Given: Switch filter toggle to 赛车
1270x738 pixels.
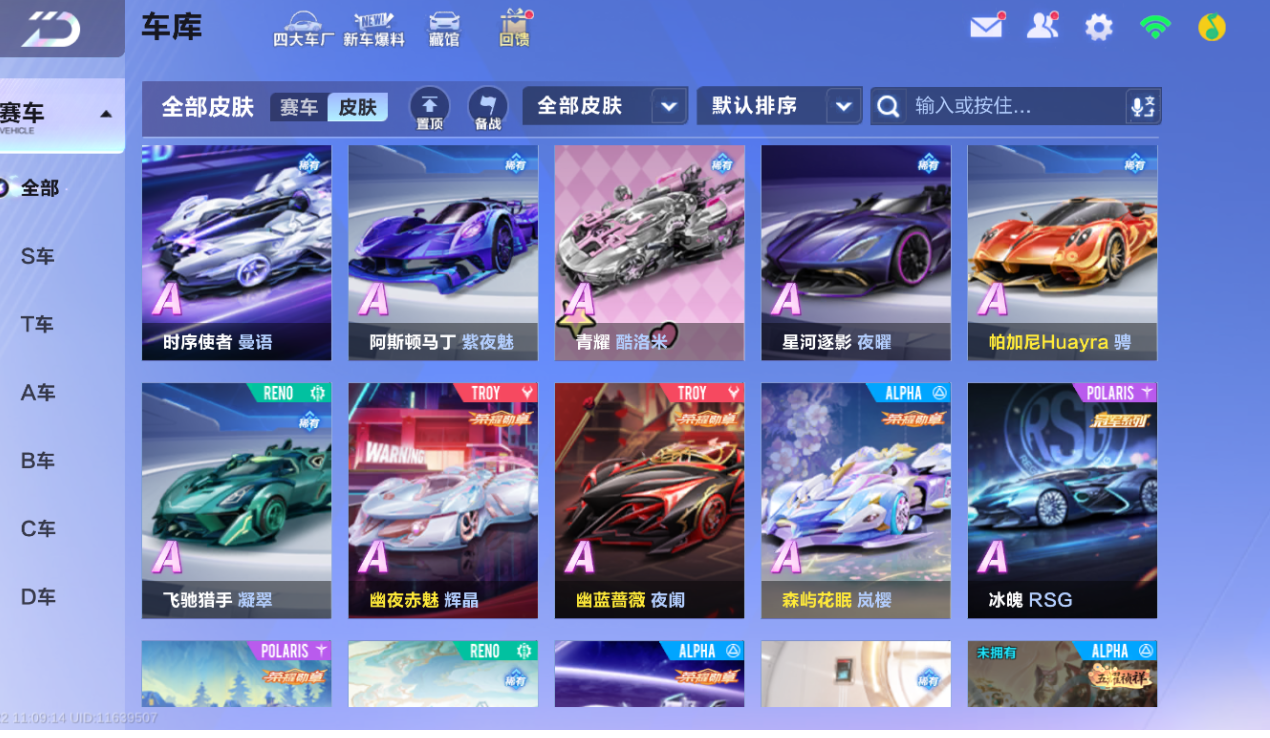Looking at the screenshot, I should 299,107.
